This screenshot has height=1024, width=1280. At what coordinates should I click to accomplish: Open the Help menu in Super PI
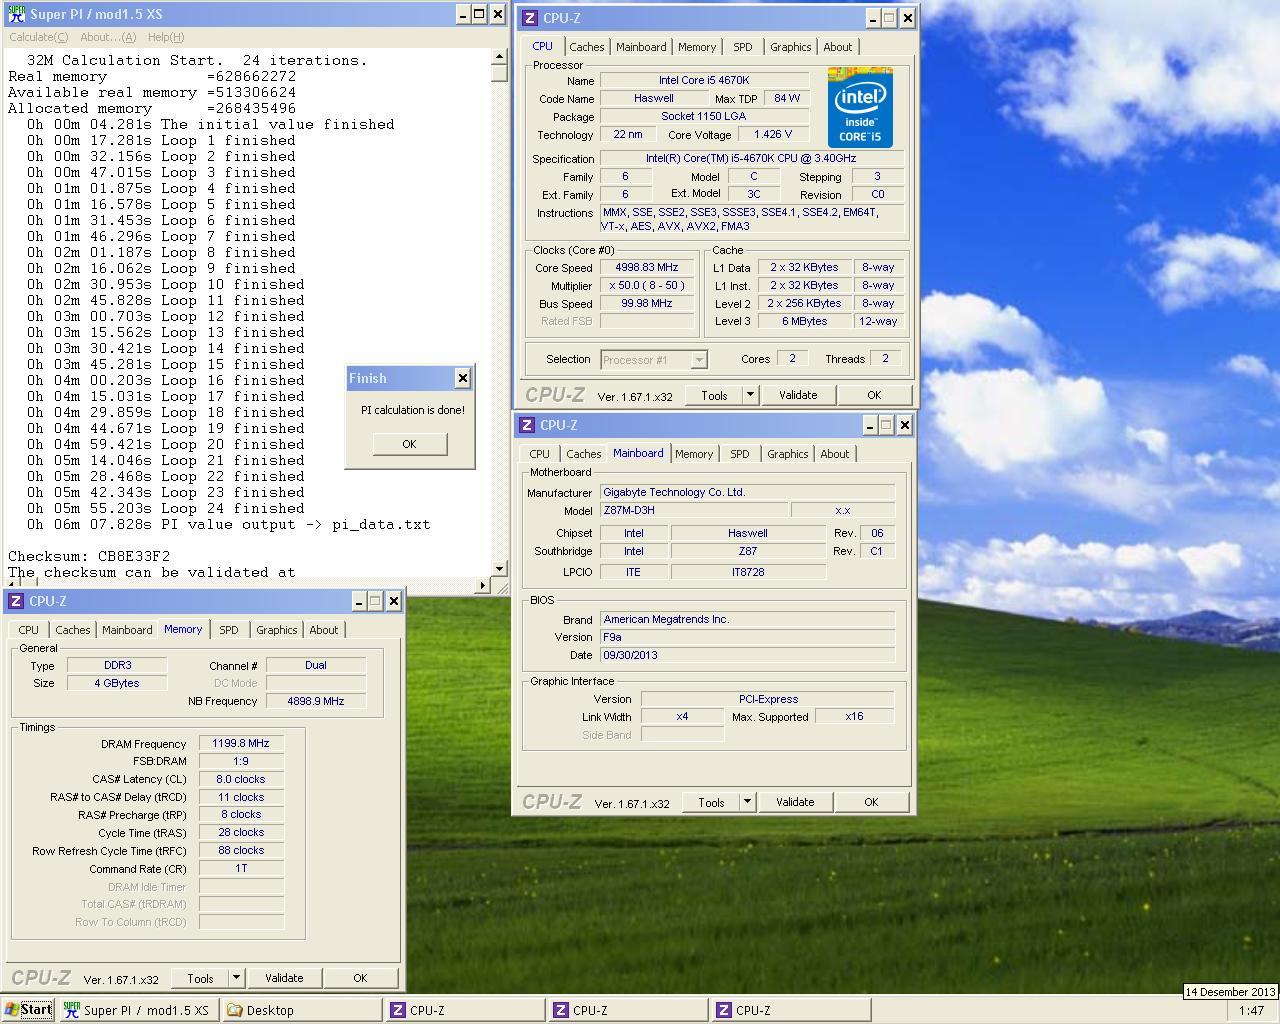[166, 37]
